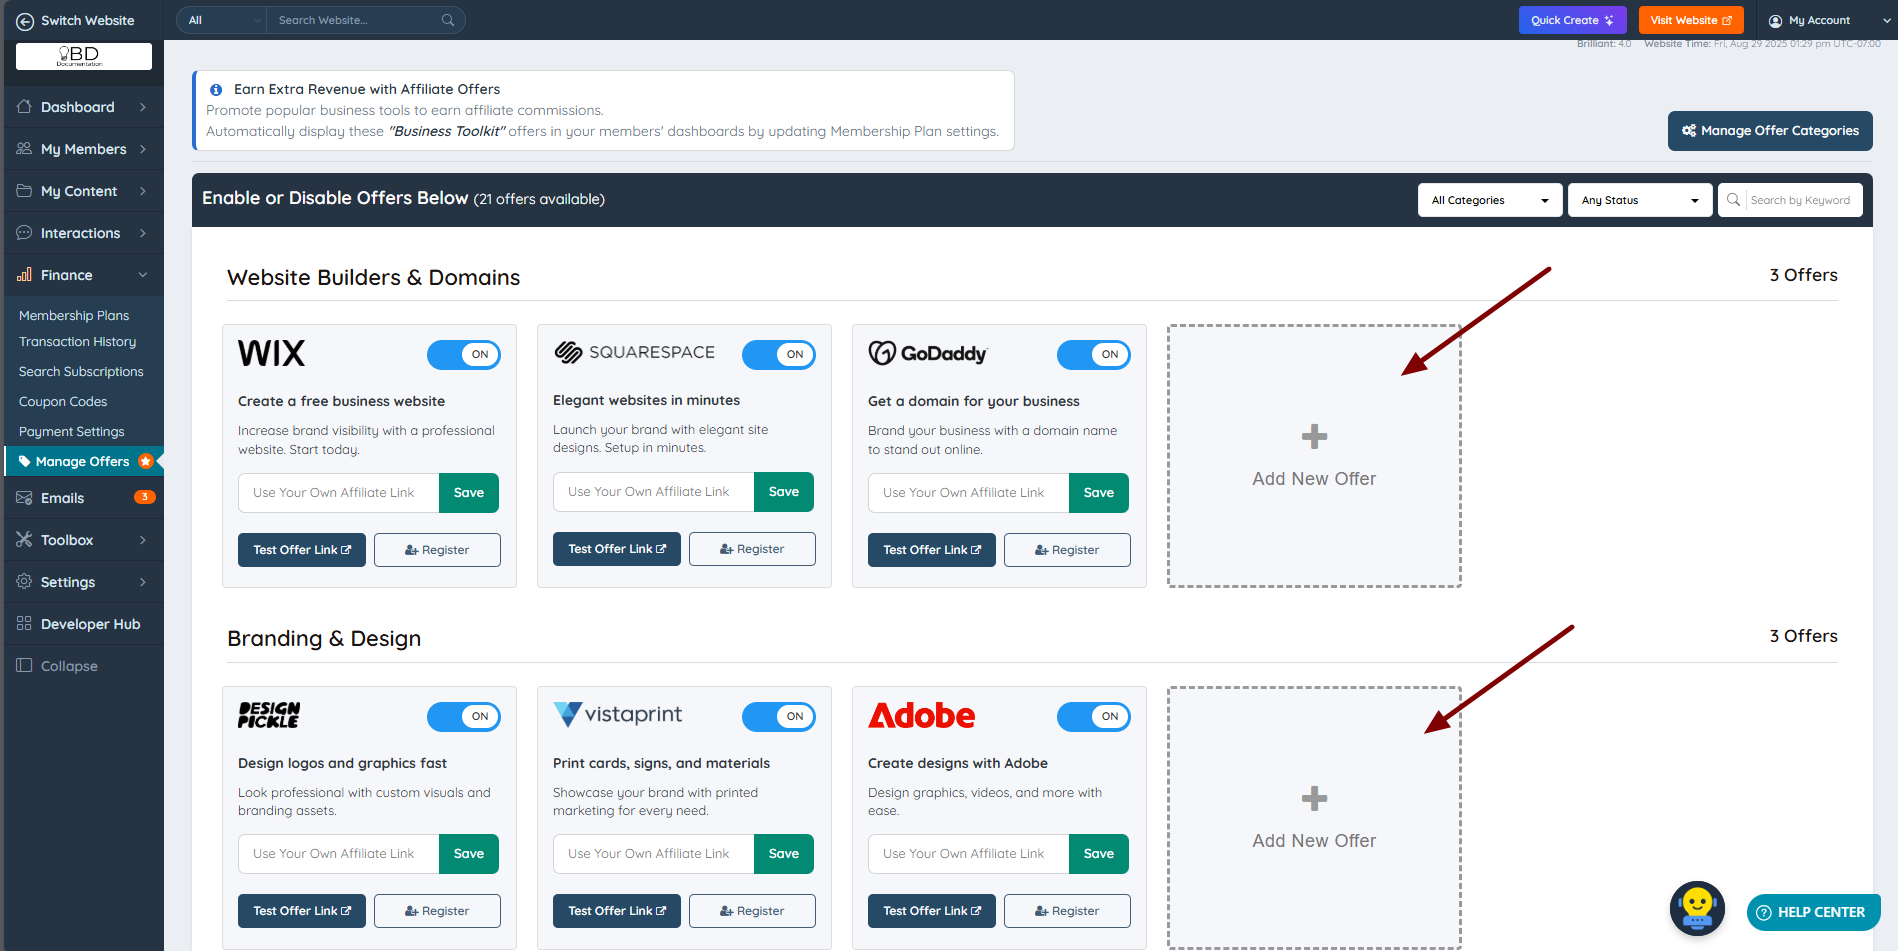This screenshot has width=1898, height=951.
Task: Click the unread emails count badge
Action: 145,497
